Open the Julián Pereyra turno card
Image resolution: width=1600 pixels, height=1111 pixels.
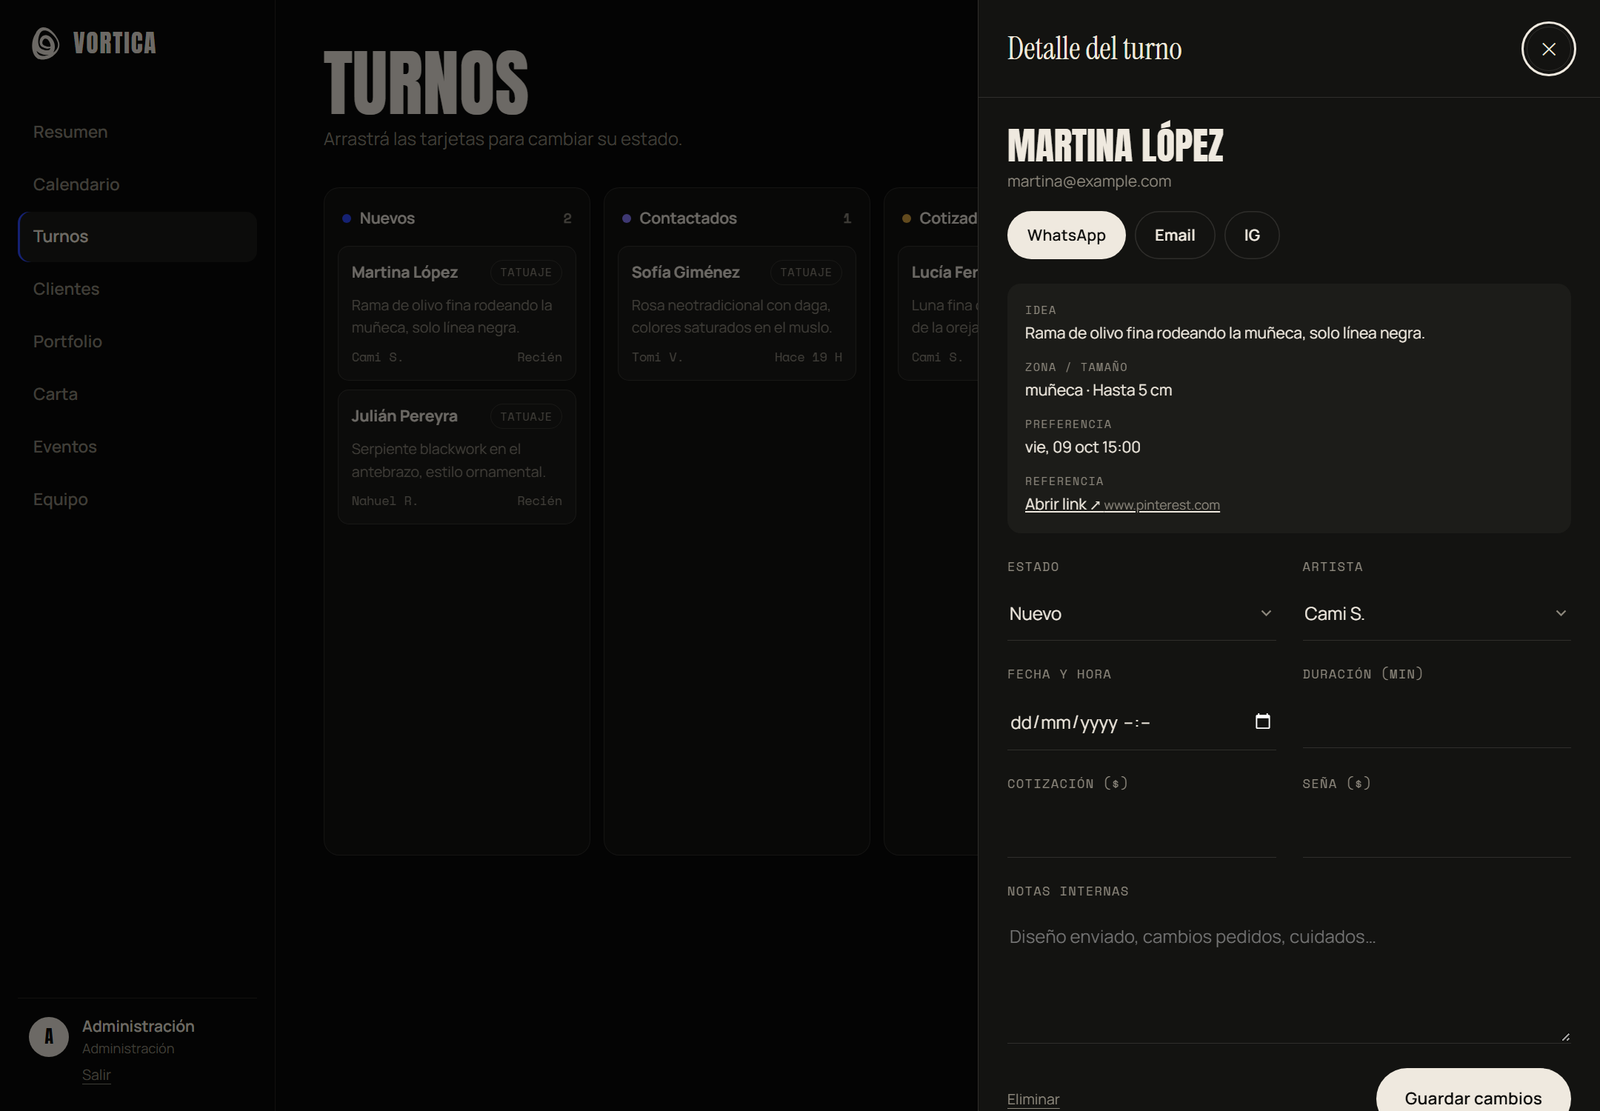(x=456, y=457)
